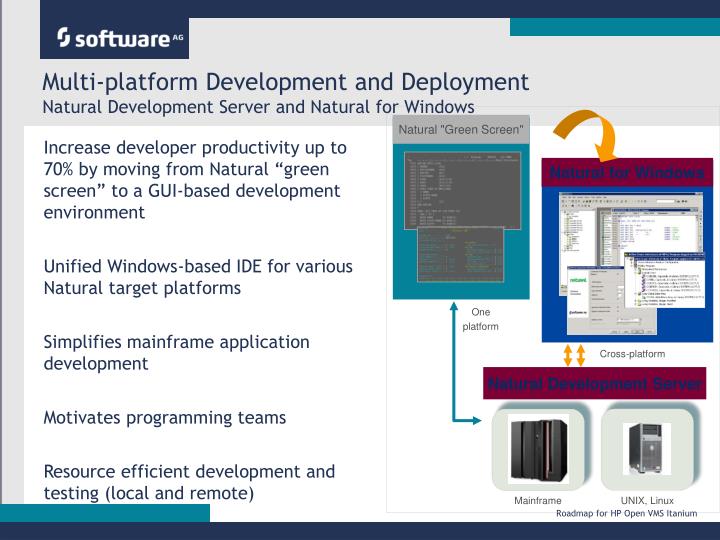Click the Cross-platform label
This screenshot has width=720, height=540.
632,354
